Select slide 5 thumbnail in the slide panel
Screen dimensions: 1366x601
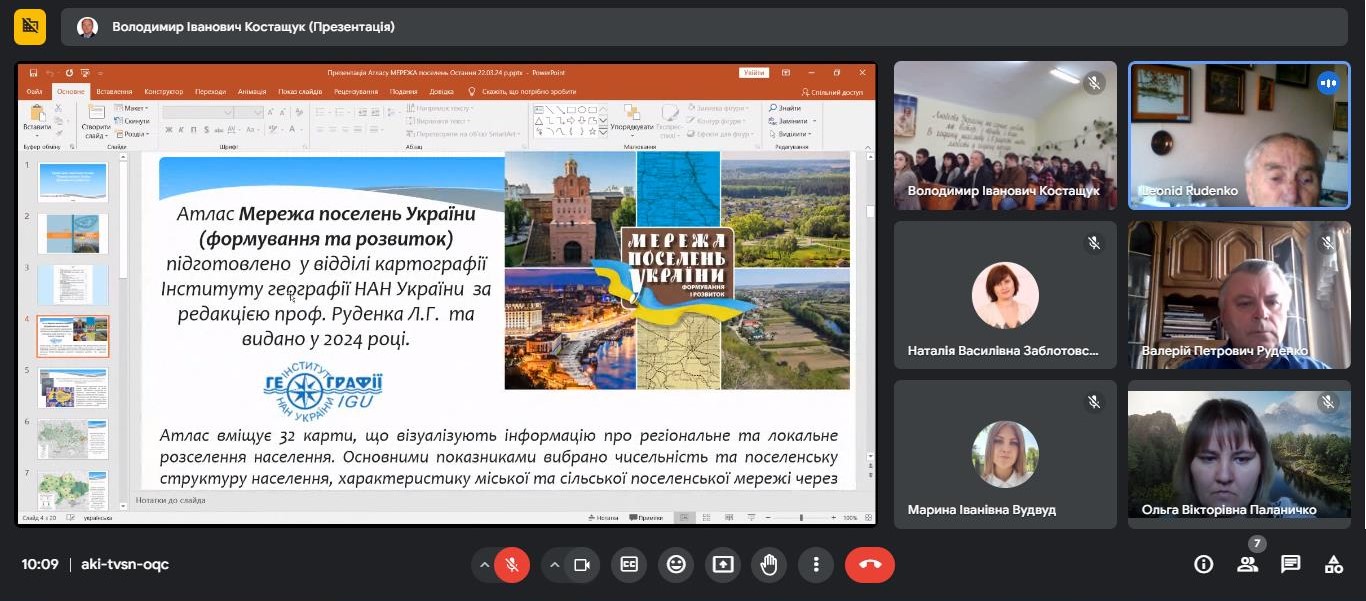pos(73,387)
